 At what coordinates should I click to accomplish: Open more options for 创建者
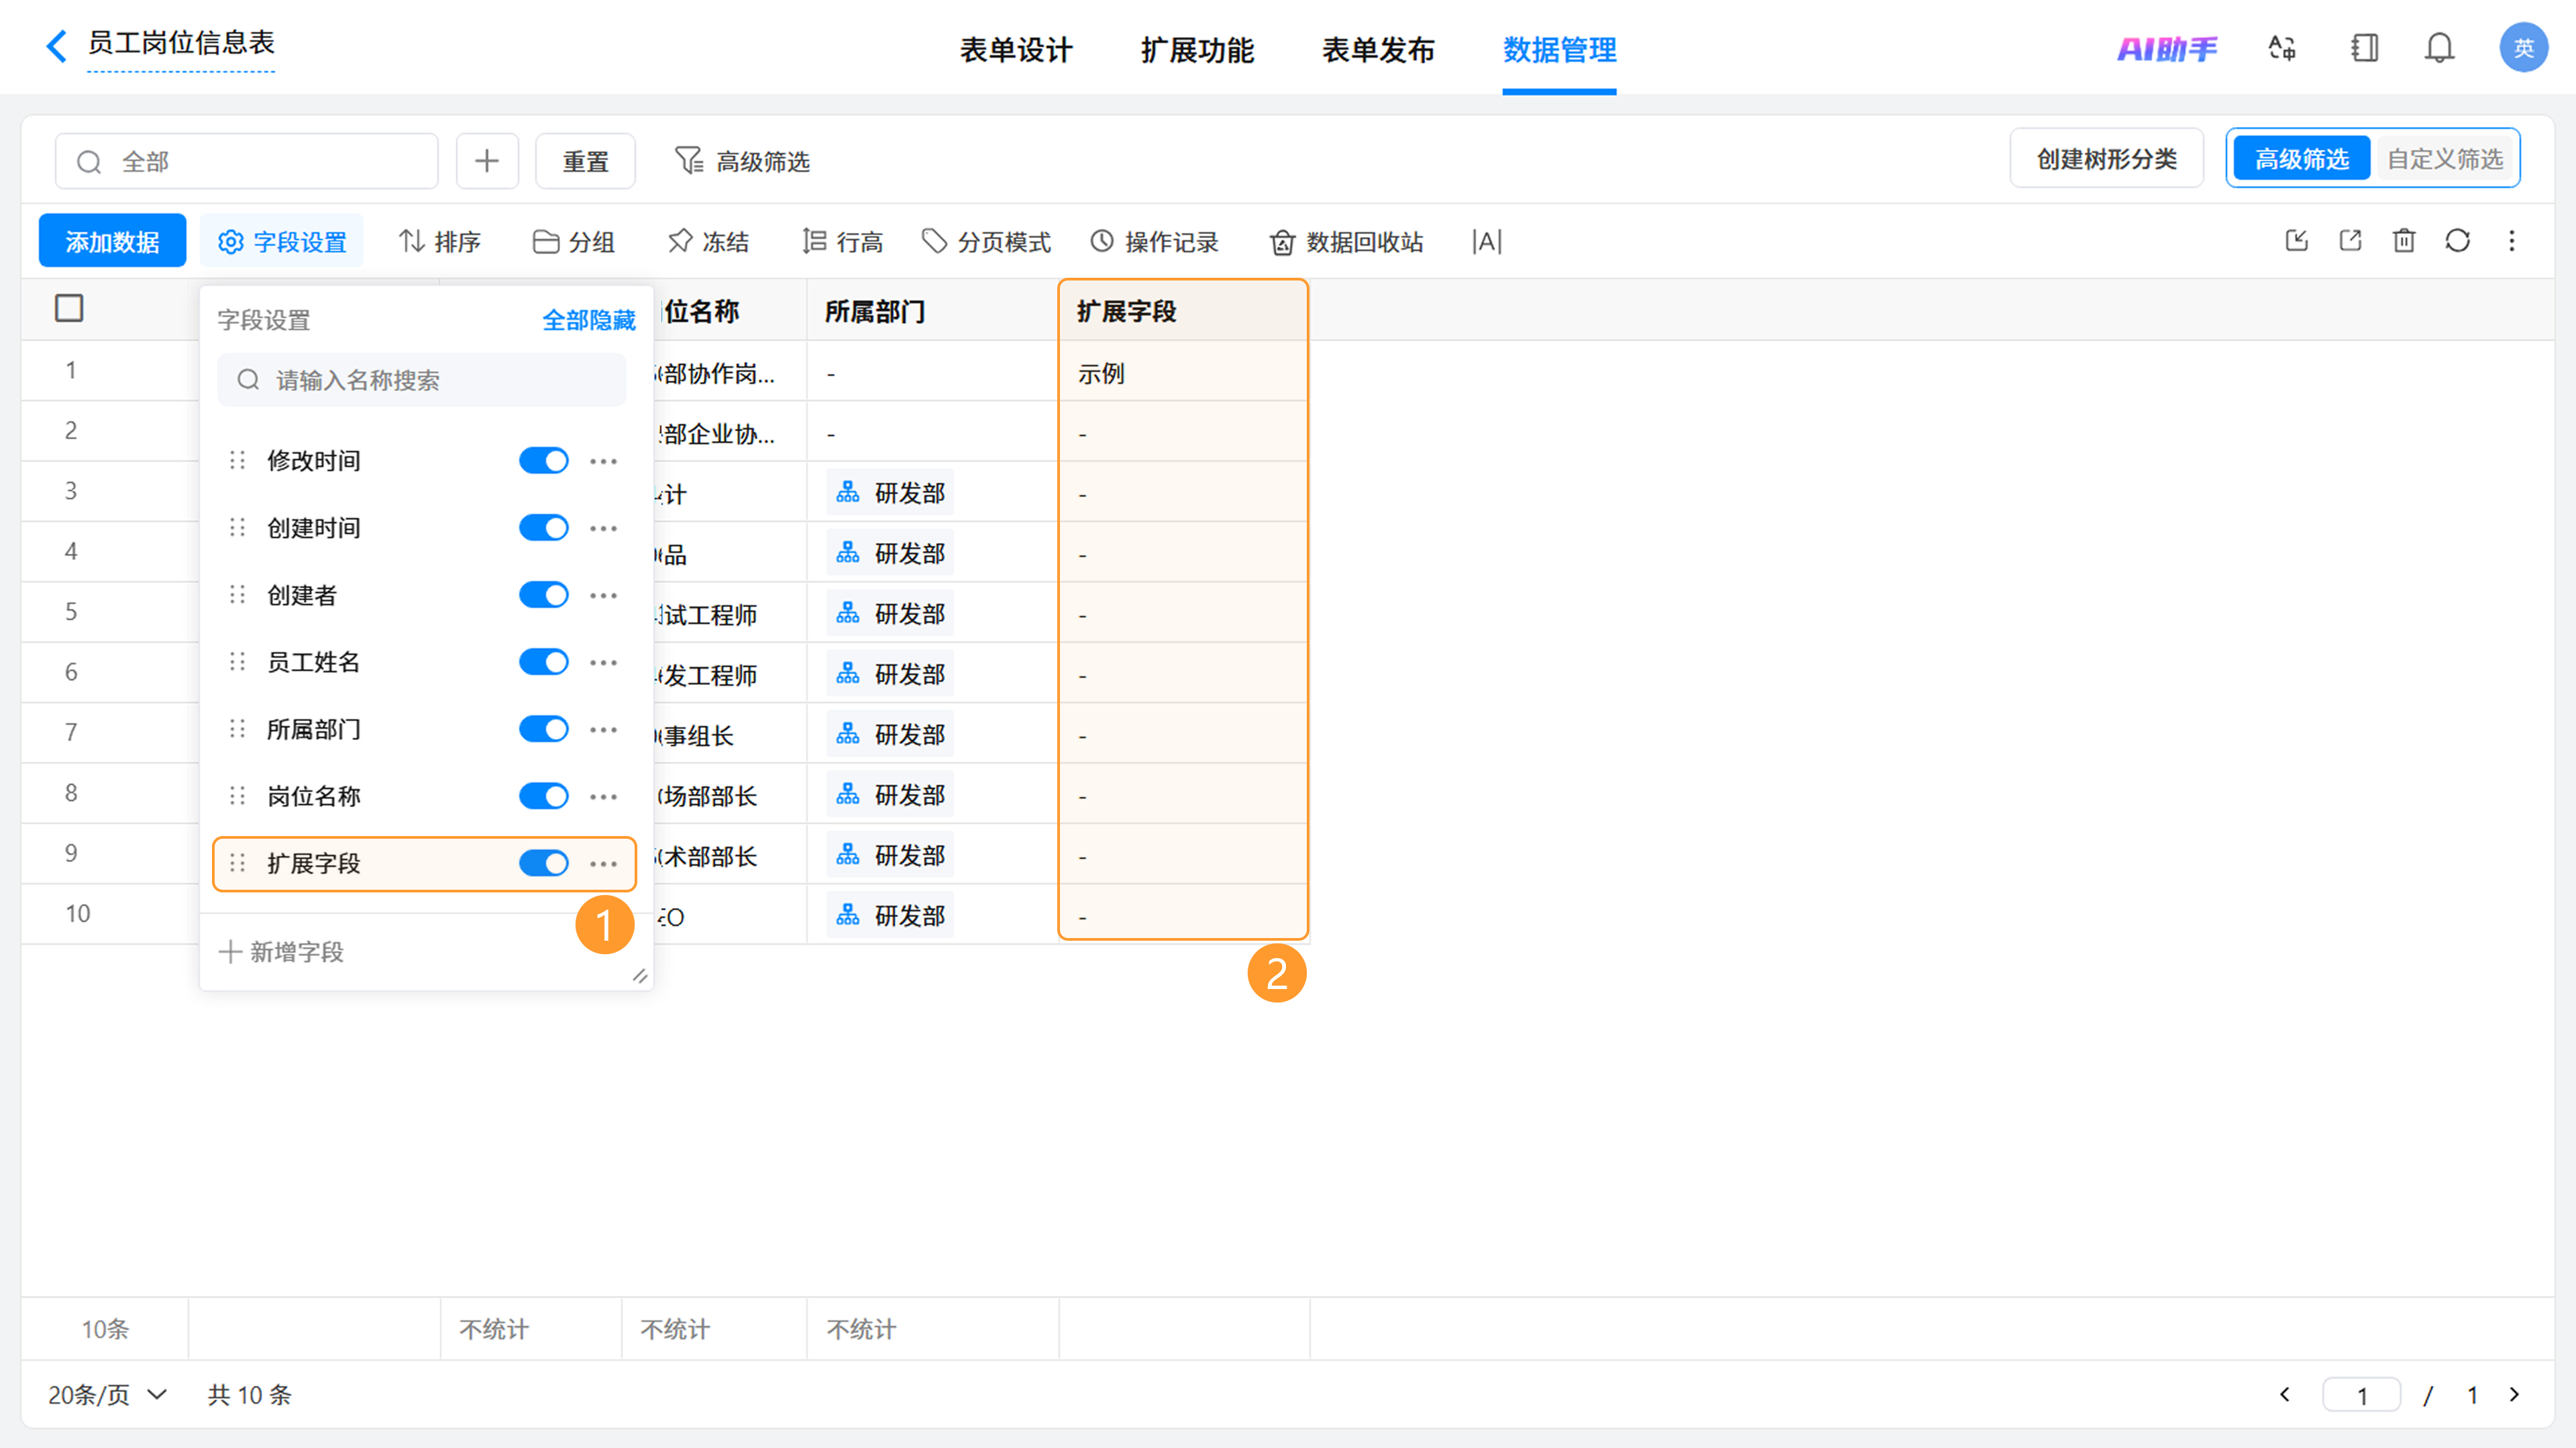(x=604, y=595)
